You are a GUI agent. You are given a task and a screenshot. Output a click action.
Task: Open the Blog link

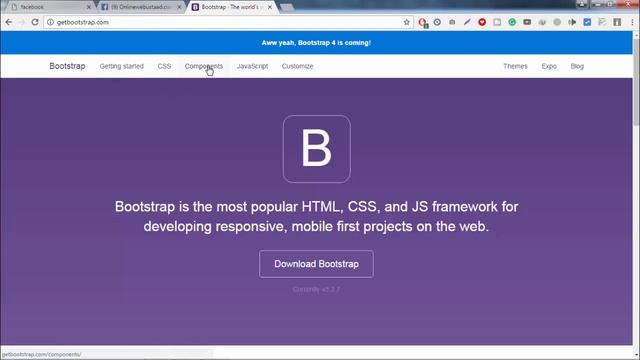point(577,66)
